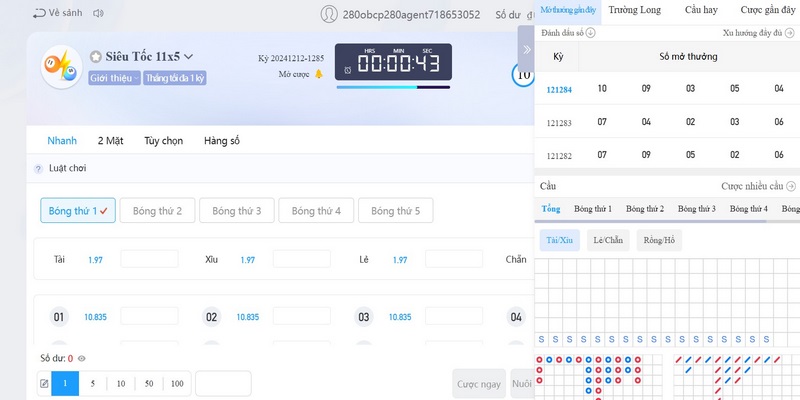Select the Bóng thứ 1 option
800x400 pixels.
click(x=78, y=211)
